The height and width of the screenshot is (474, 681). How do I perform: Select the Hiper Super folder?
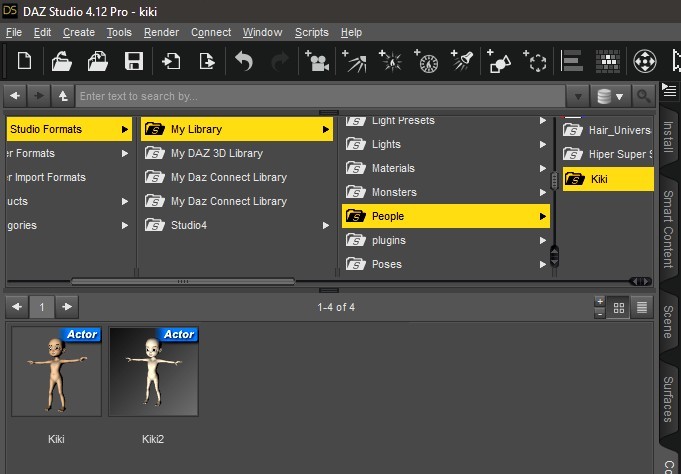tap(608, 154)
